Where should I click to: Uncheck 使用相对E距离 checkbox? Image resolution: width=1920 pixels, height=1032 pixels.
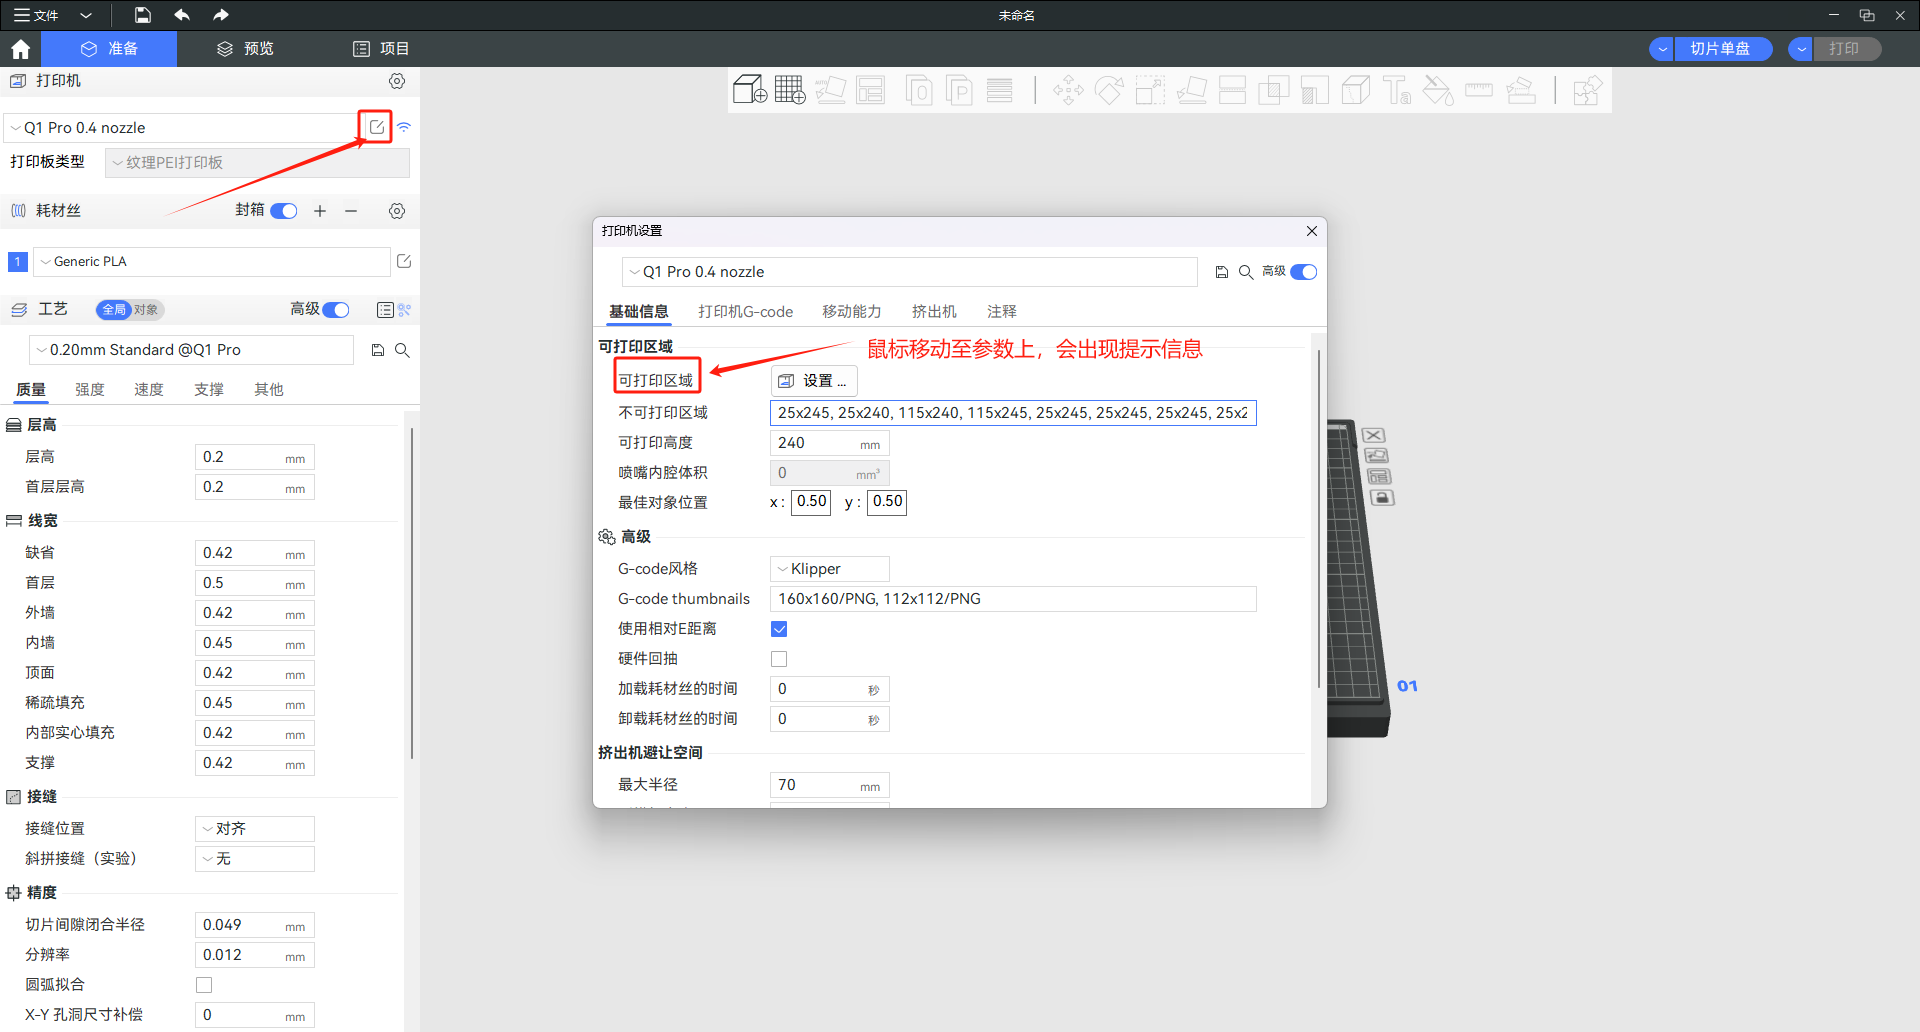coord(779,629)
